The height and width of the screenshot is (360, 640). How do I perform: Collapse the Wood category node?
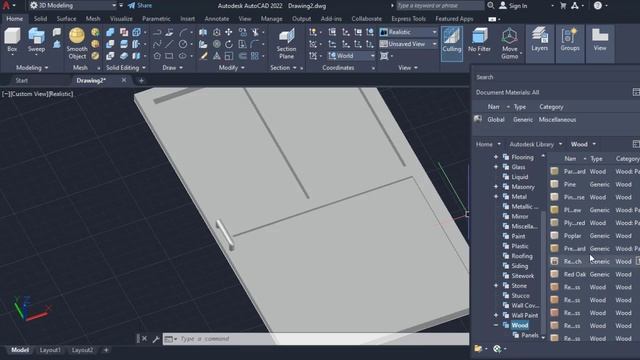496,325
